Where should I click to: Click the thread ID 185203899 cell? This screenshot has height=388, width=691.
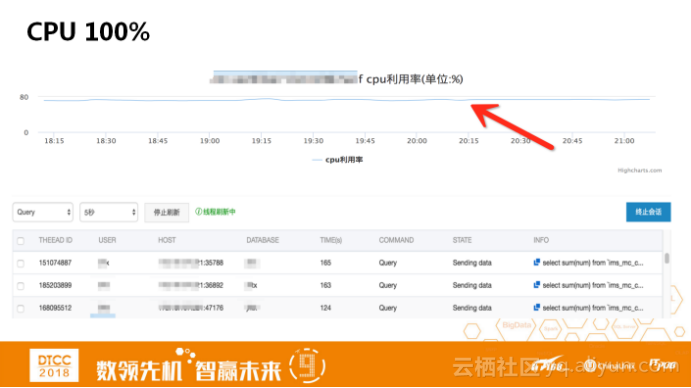pos(55,285)
